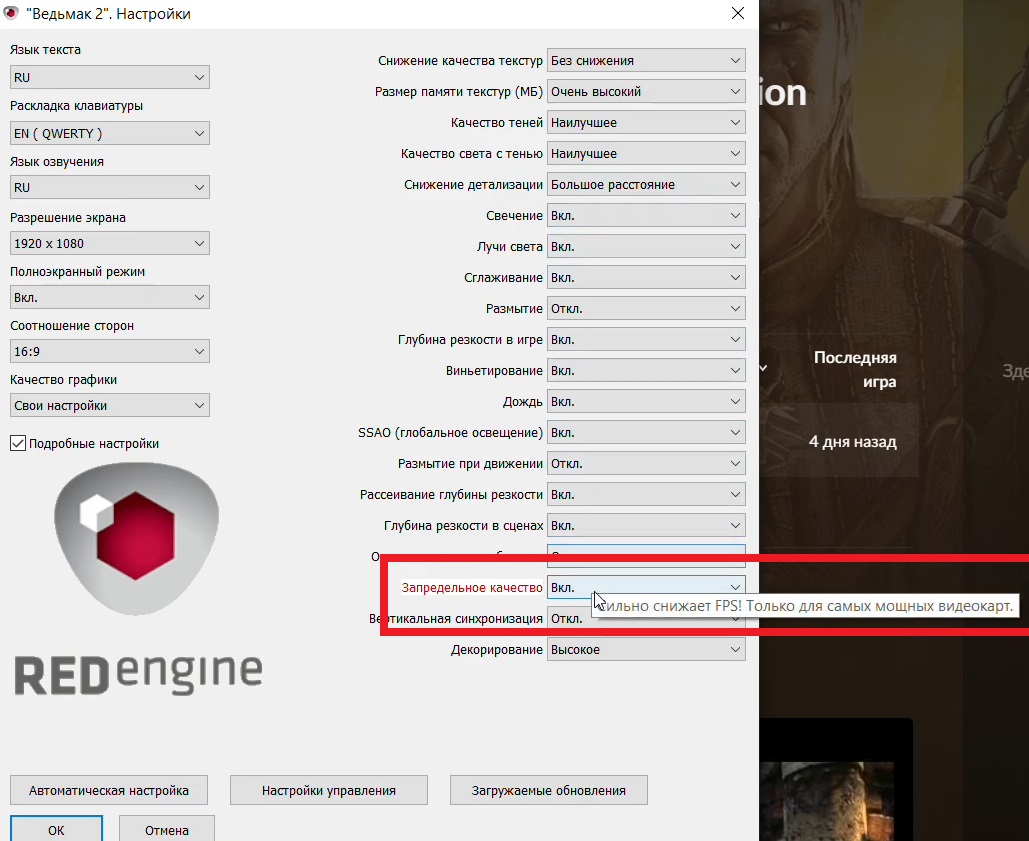Image resolution: width=1029 pixels, height=841 pixels.
Task: Open Глубина резкости в игре dropdown
Action: [x=646, y=340]
